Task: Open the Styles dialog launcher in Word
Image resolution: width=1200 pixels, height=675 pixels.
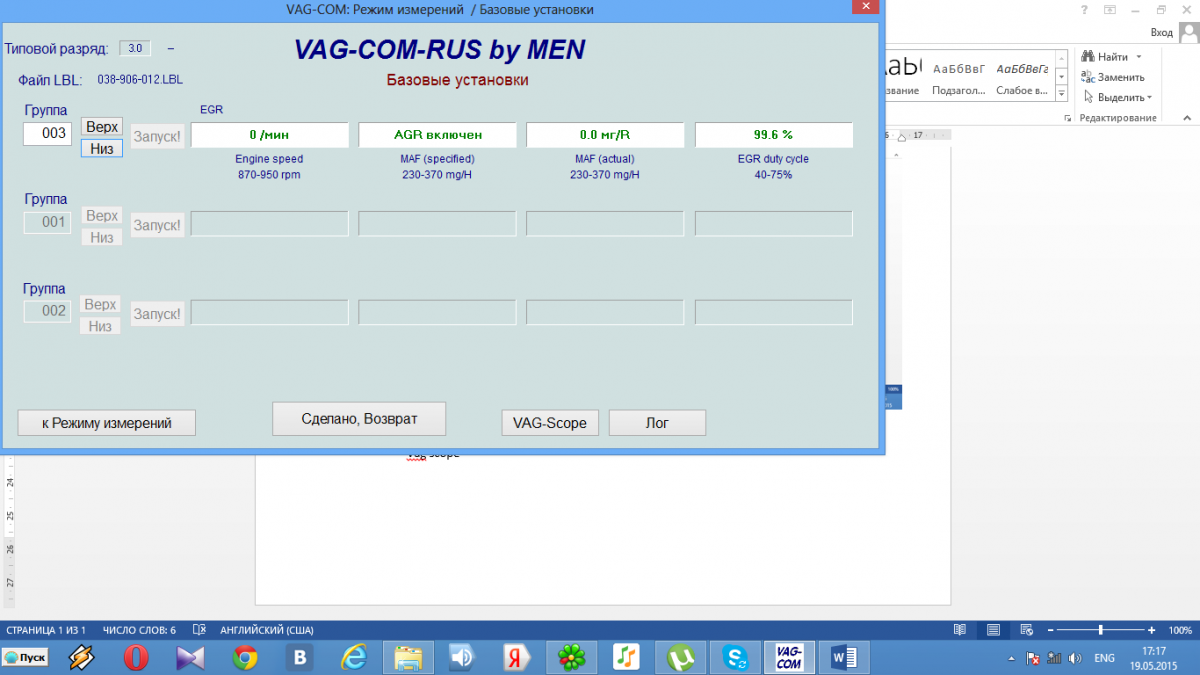Action: (x=1067, y=118)
